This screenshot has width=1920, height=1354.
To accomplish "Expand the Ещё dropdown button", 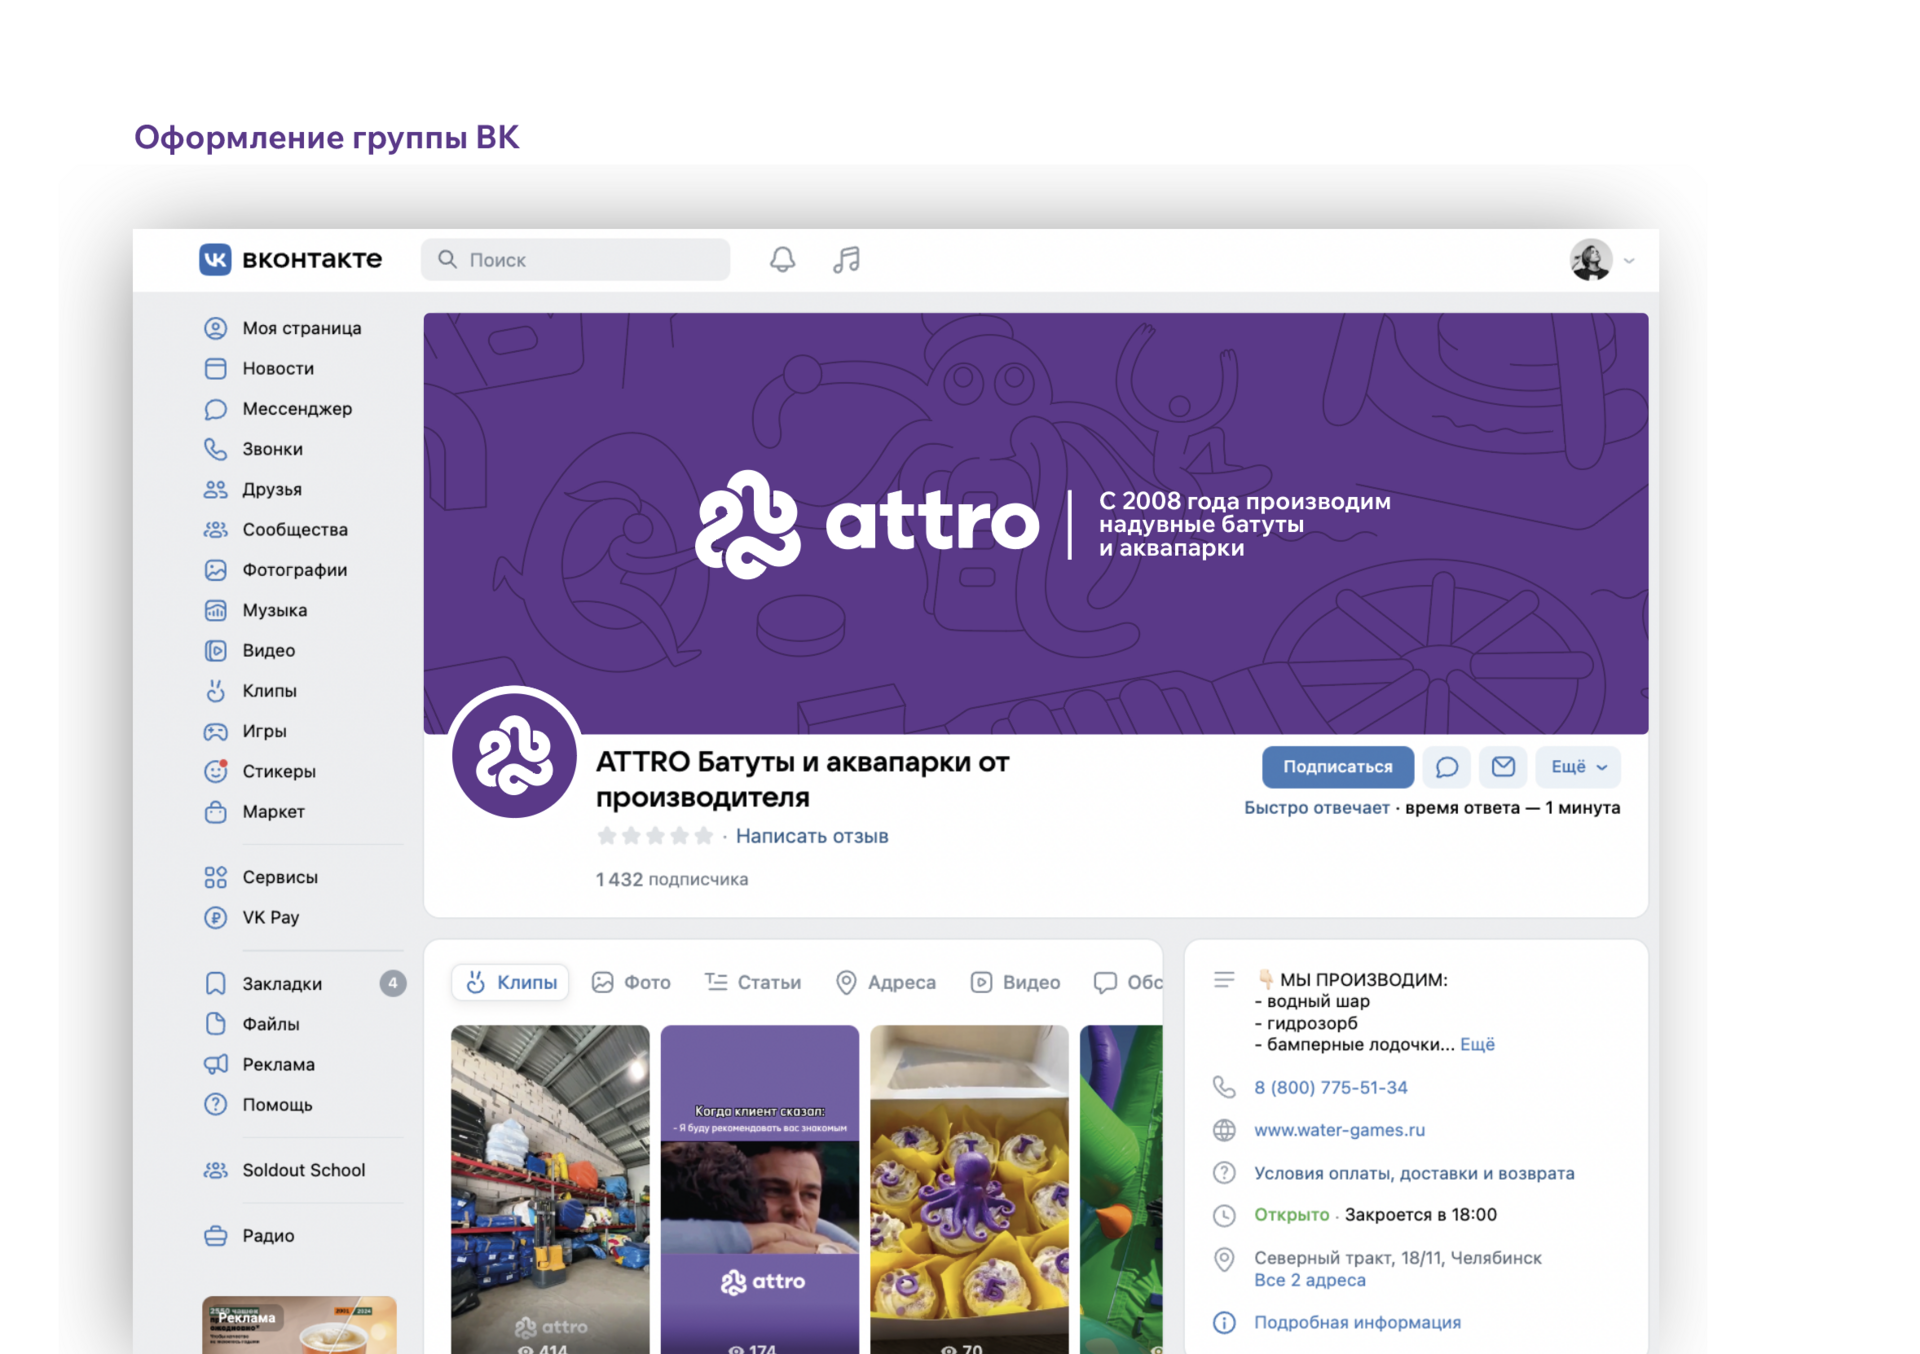I will [x=1578, y=767].
